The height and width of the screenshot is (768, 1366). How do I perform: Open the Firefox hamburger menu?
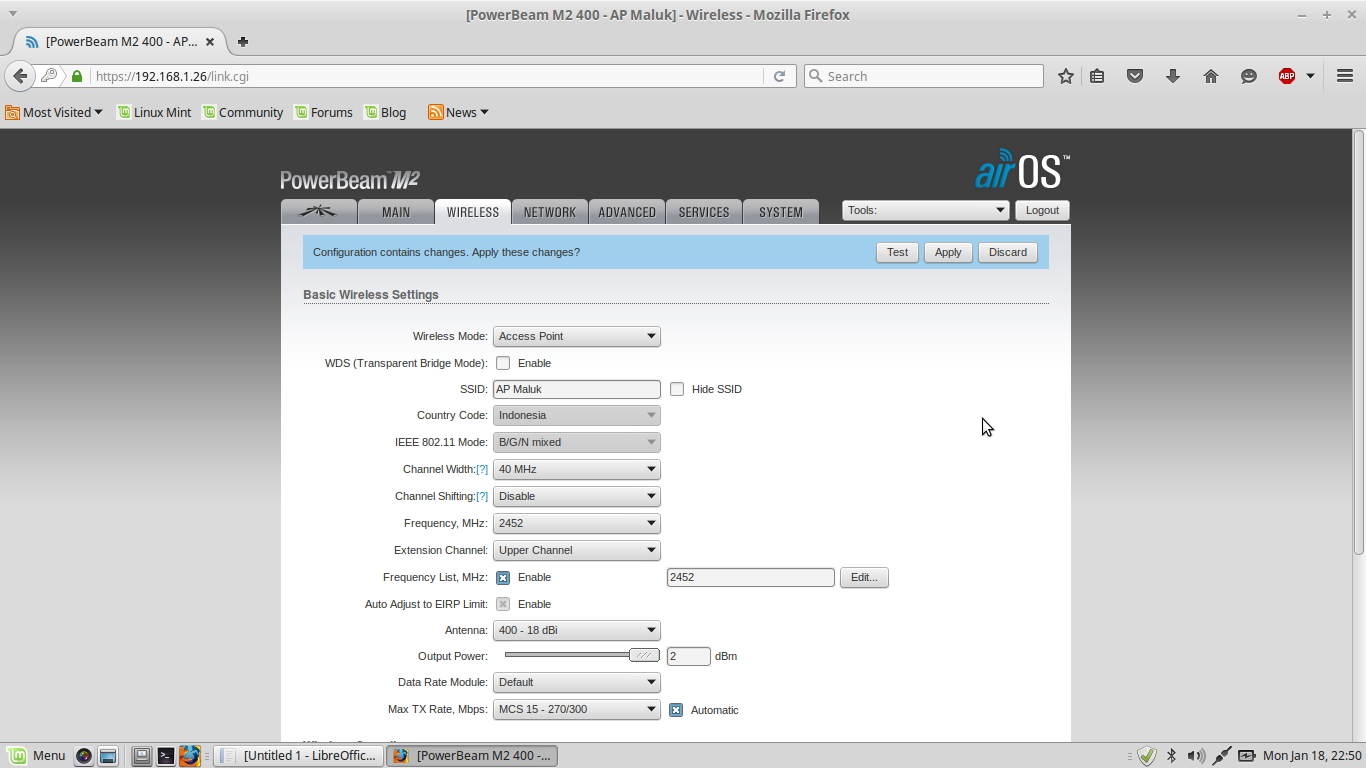pyautogui.click(x=1345, y=76)
